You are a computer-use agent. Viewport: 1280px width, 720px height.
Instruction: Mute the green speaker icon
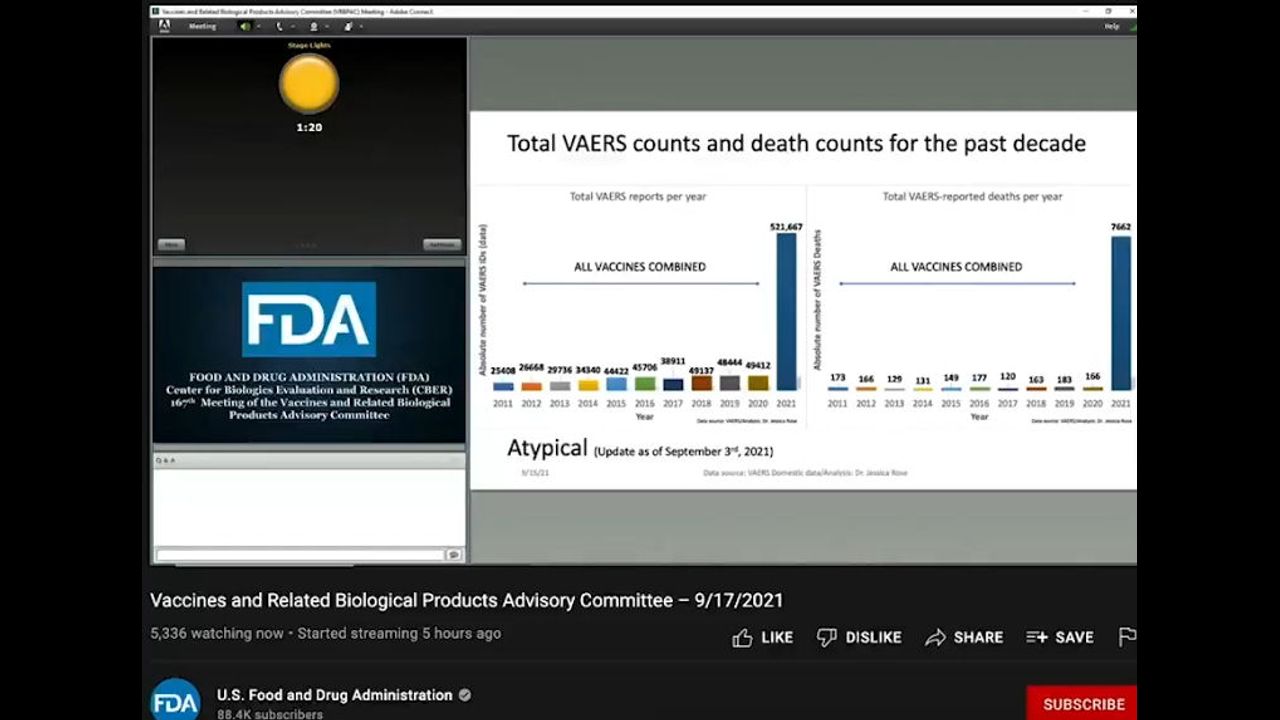244,26
